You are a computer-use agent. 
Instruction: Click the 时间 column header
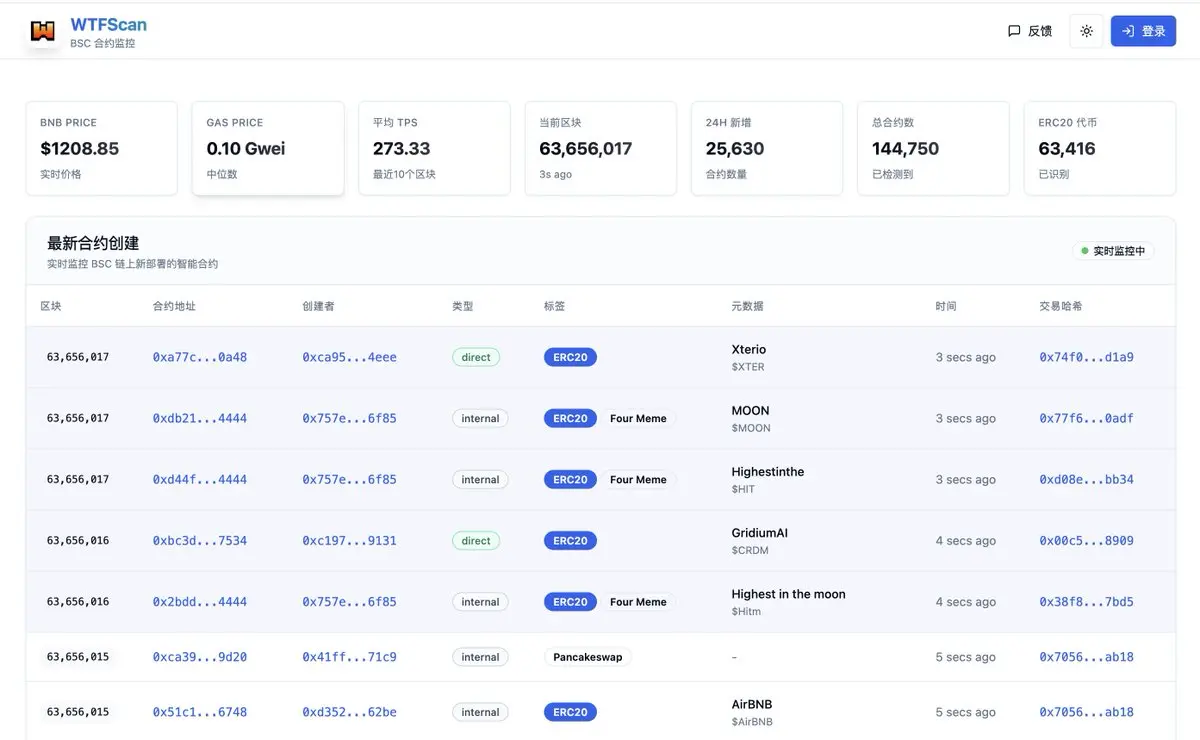945,306
